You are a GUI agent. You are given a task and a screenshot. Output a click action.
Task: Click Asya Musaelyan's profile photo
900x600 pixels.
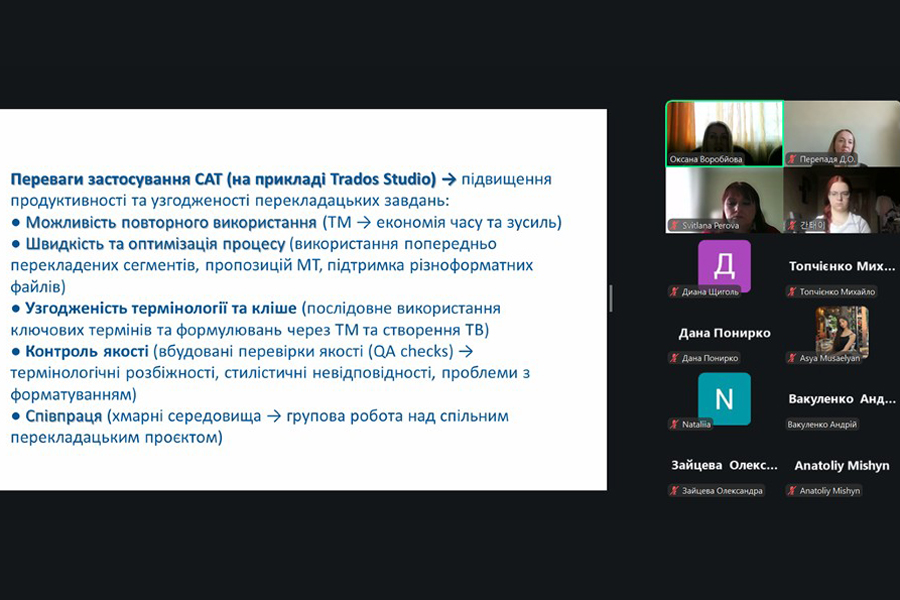pos(842,332)
